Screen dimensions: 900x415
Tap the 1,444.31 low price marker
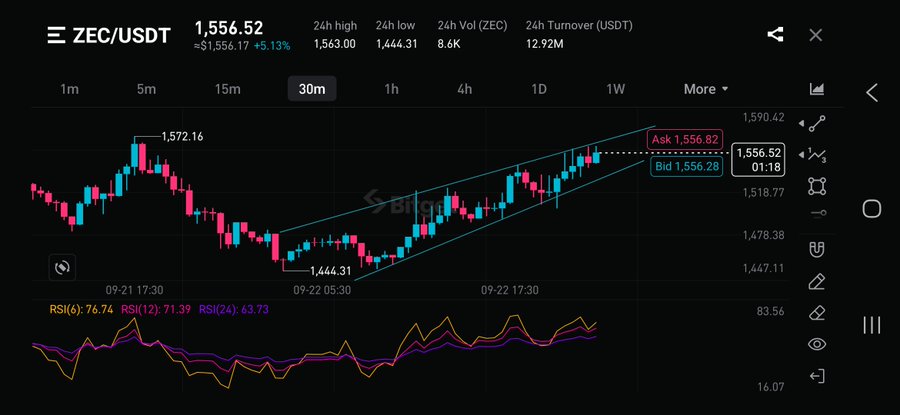(330, 270)
